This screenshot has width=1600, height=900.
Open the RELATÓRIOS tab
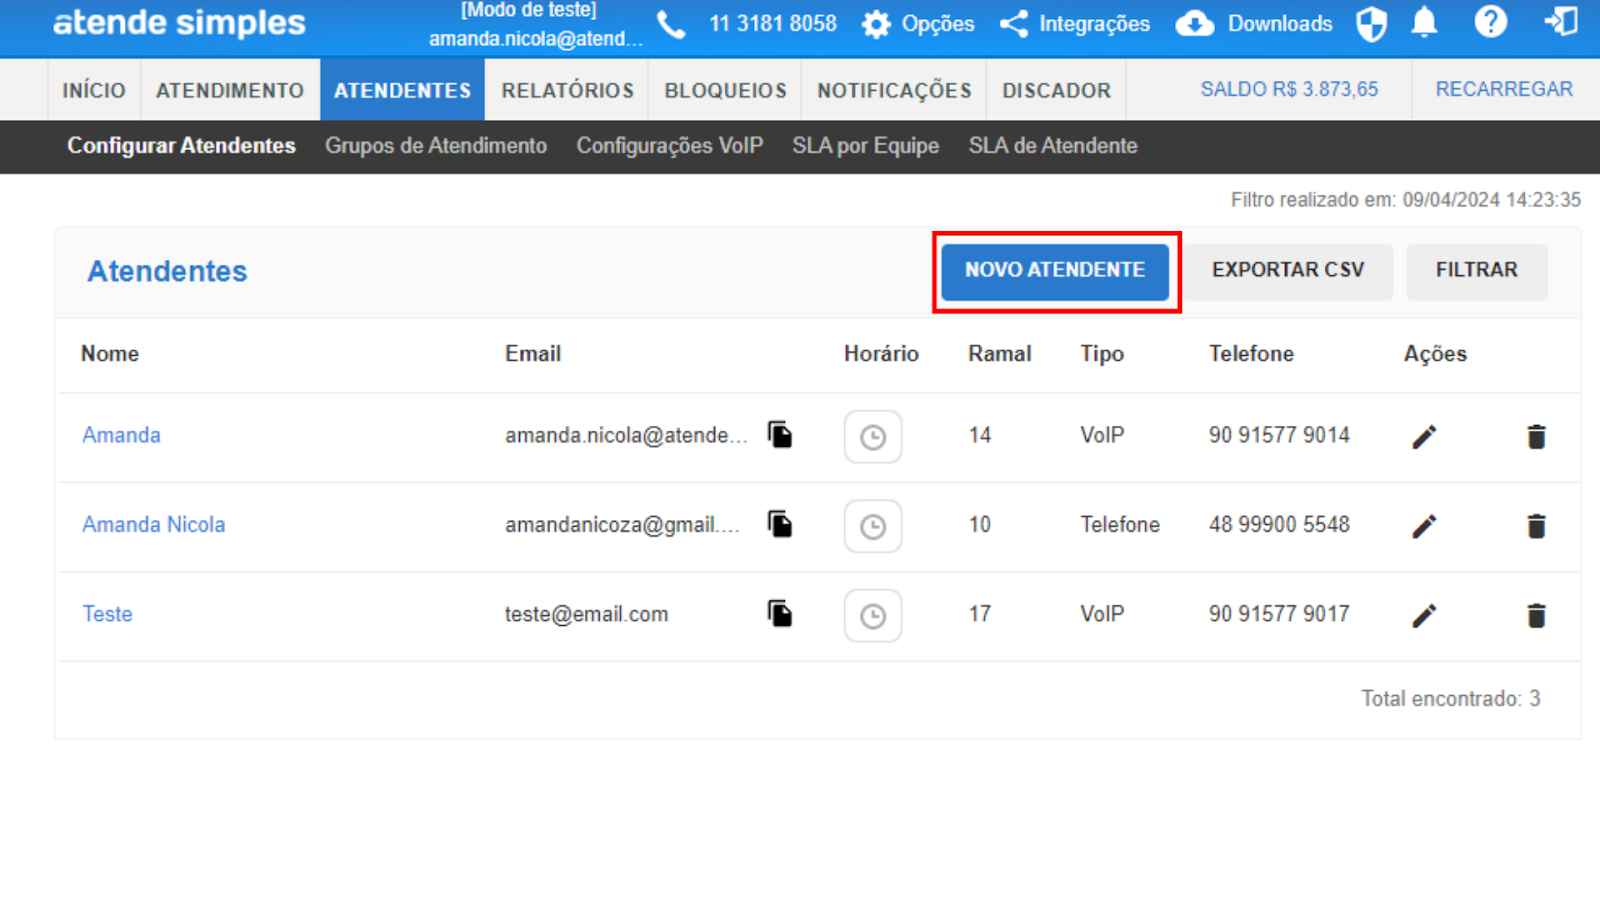[567, 90]
